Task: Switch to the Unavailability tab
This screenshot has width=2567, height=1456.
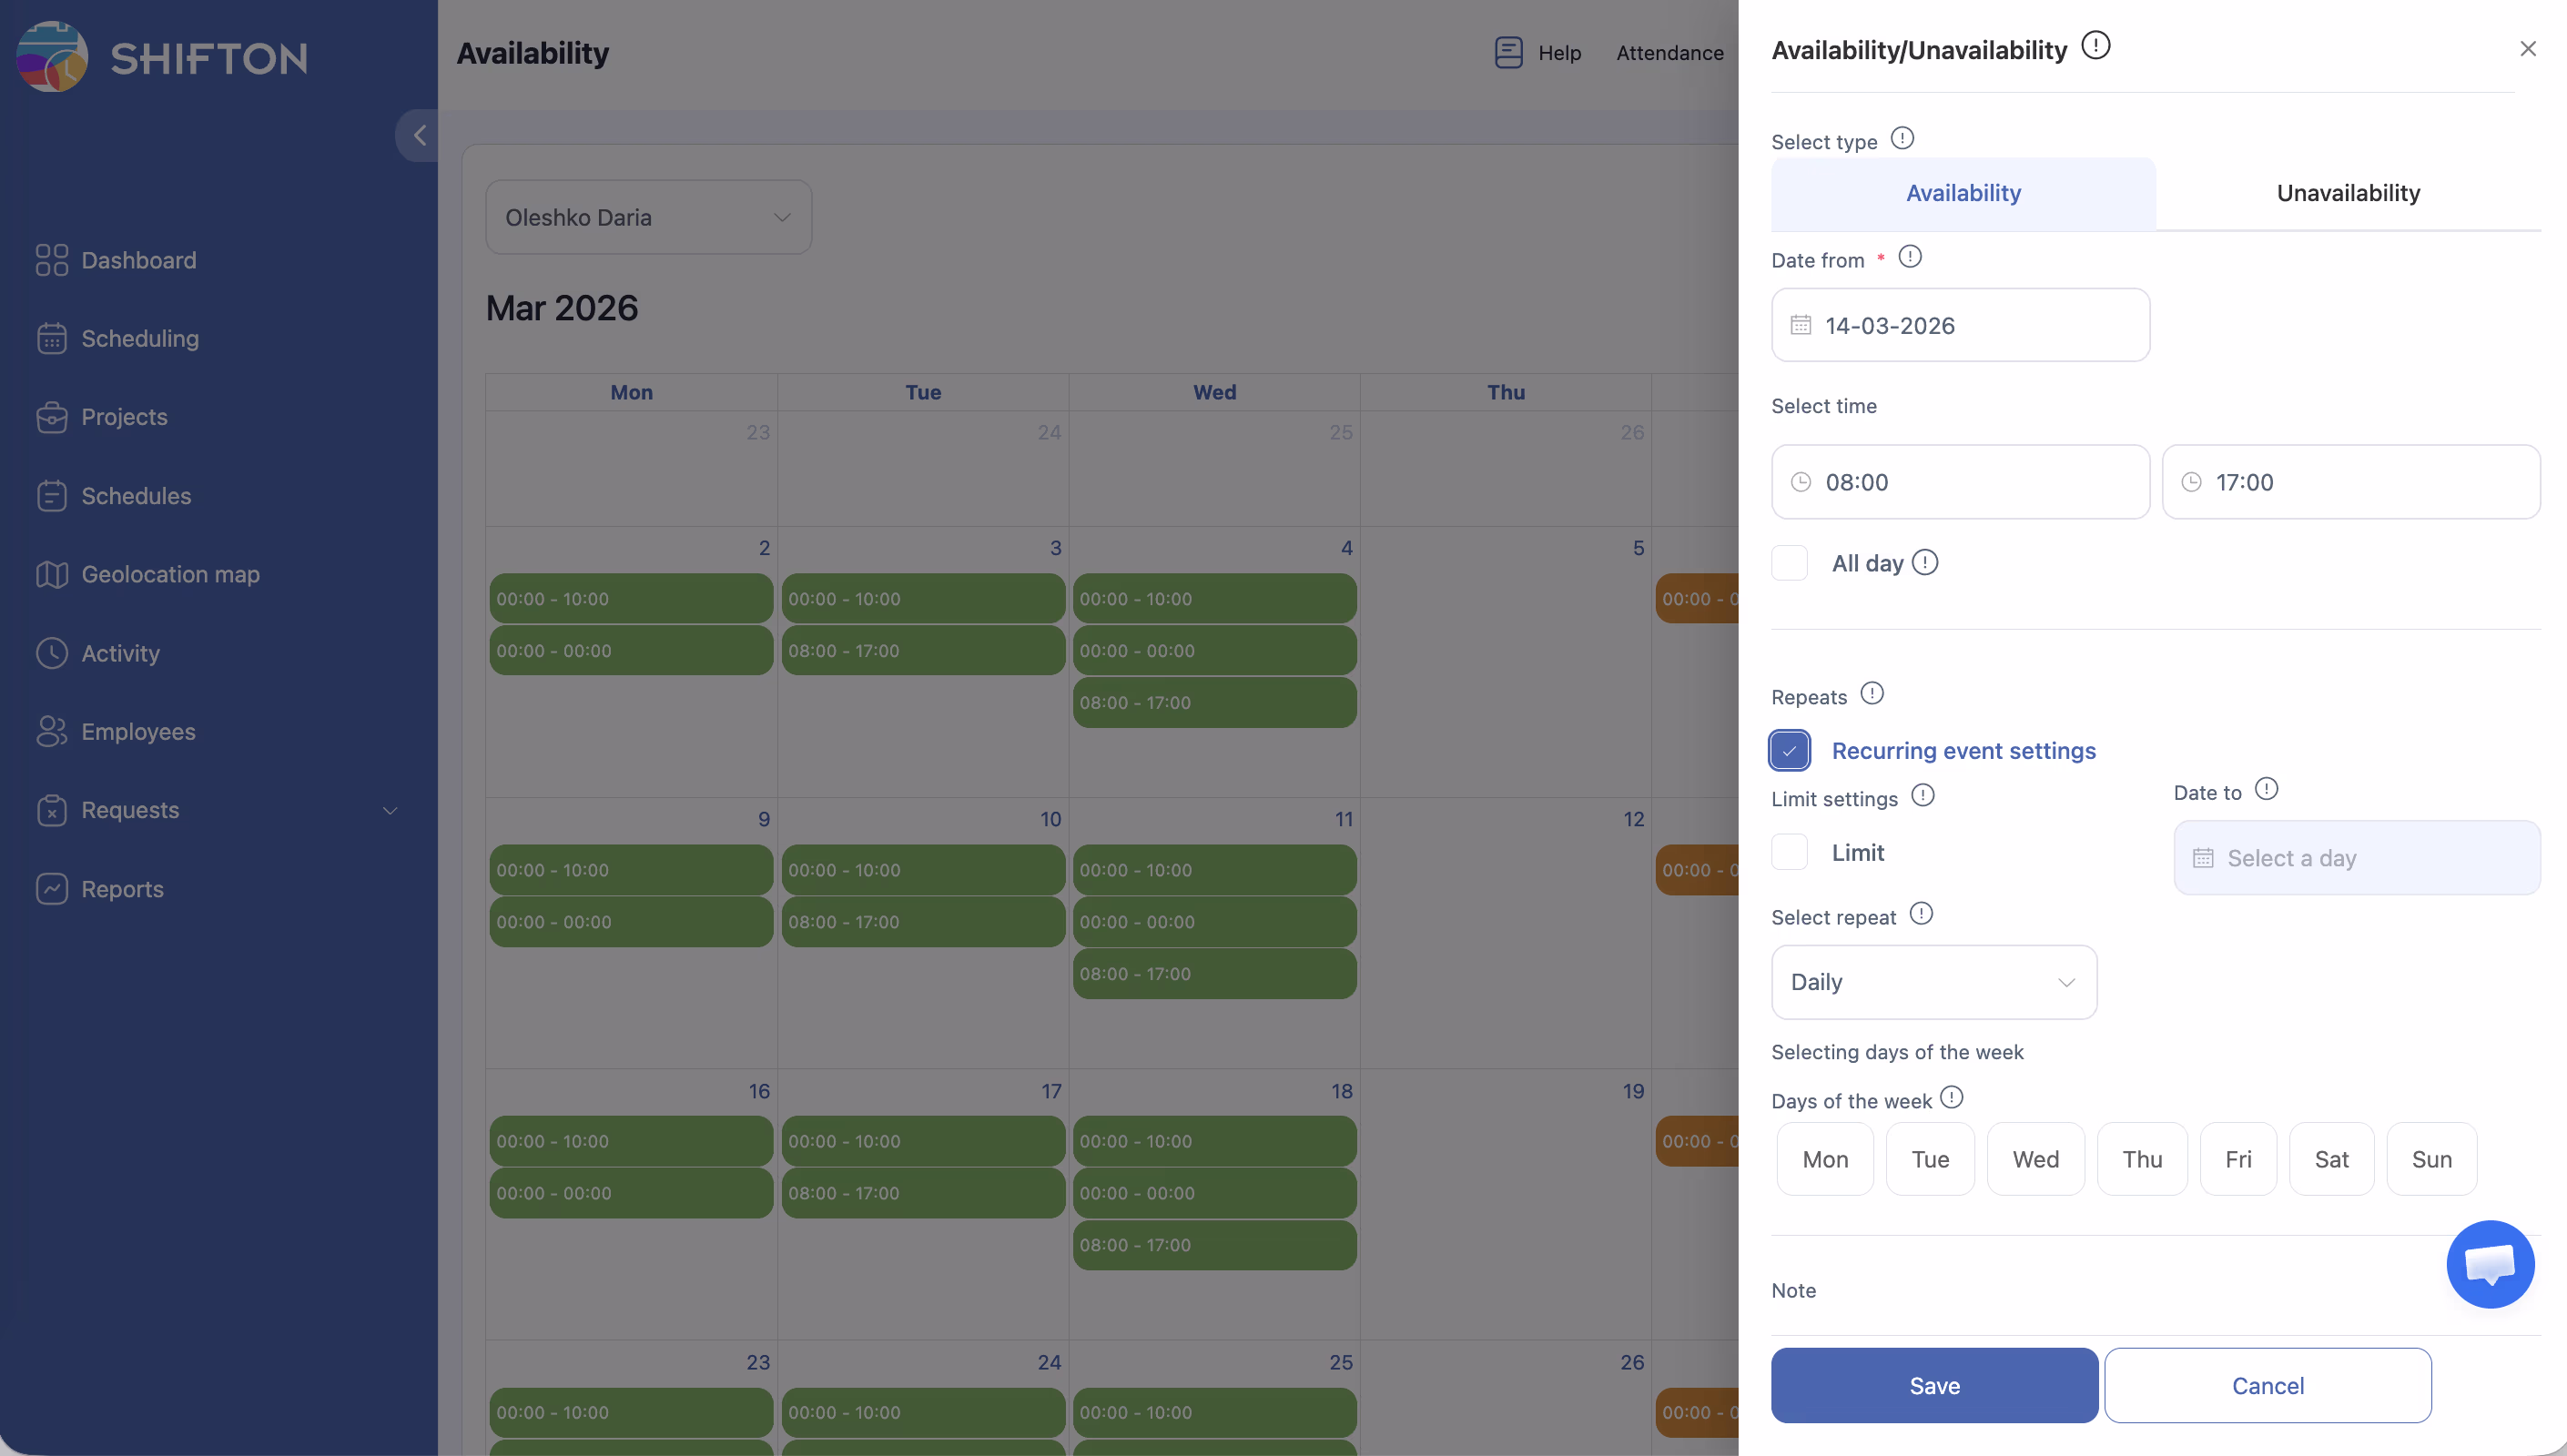Action: point(2347,193)
